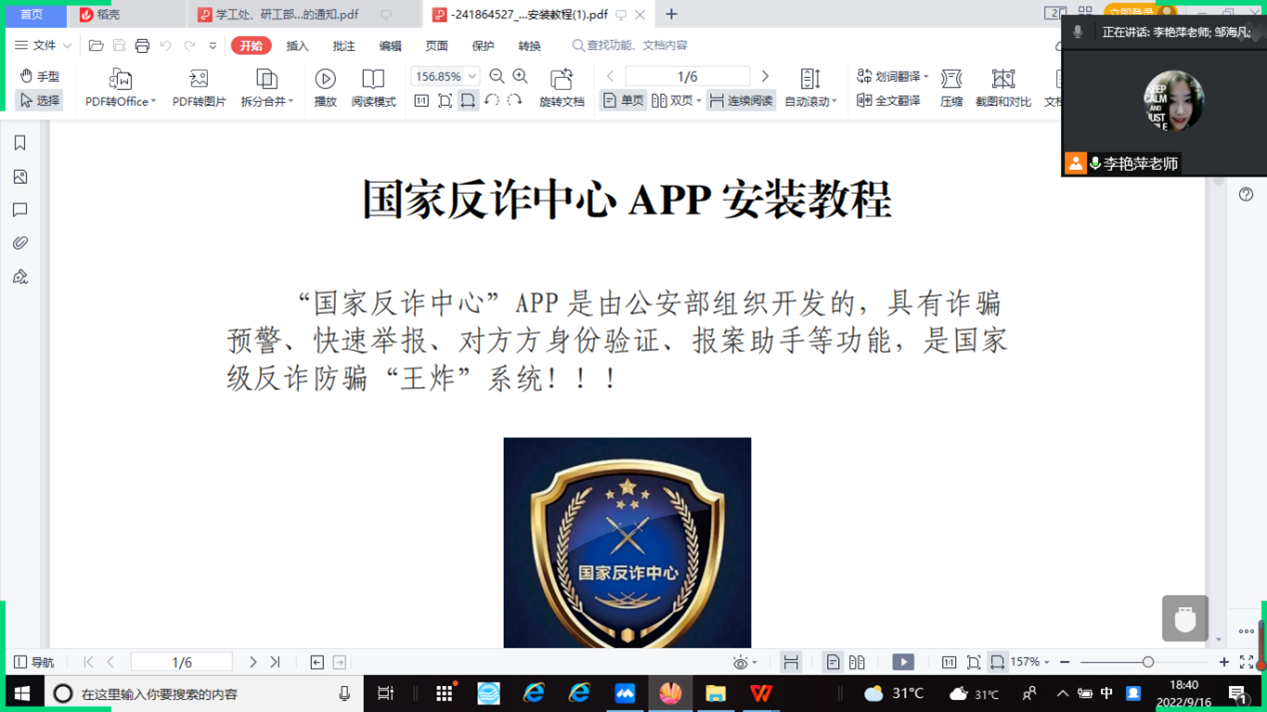The width and height of the screenshot is (1267, 712).
Task: Adjust the zoom slider handle
Action: coord(1148,662)
